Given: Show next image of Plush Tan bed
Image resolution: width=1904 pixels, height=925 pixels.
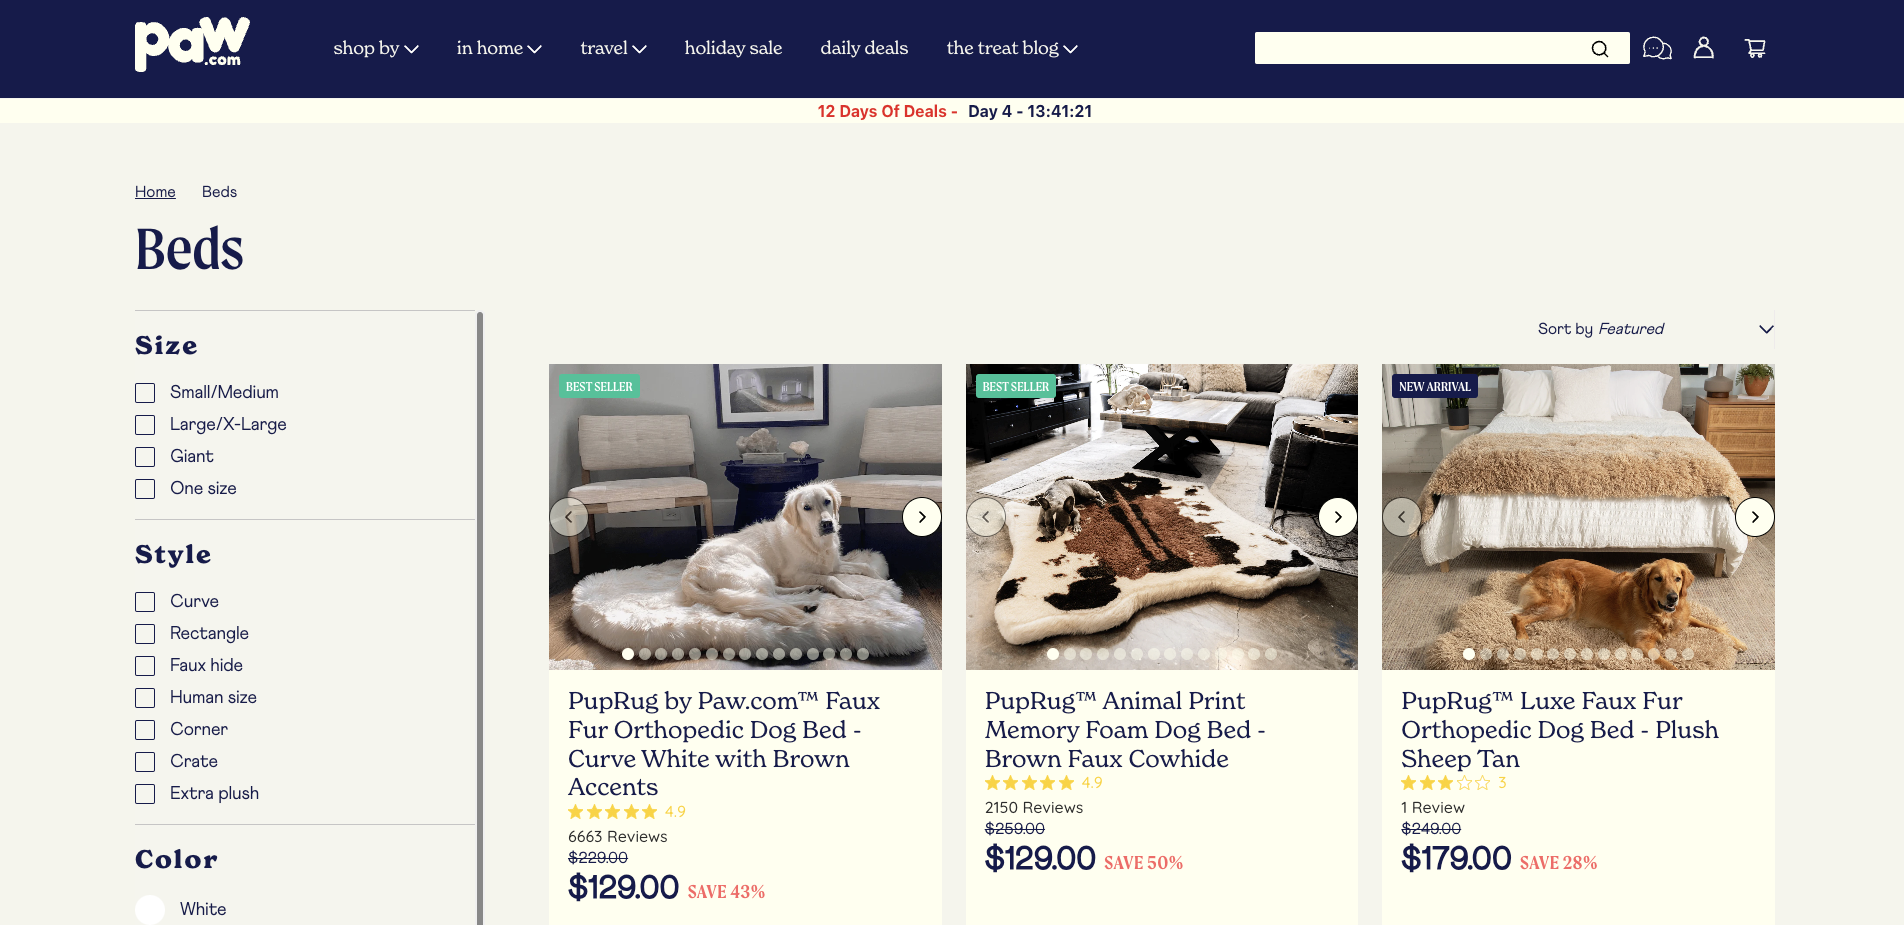Looking at the screenshot, I should click(x=1755, y=517).
